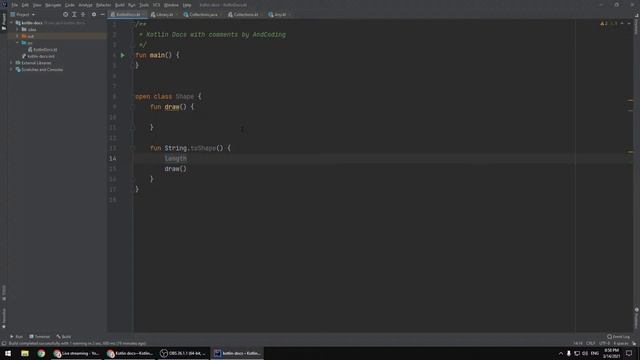Click the bottom warning marker on error stripe

coord(630,152)
